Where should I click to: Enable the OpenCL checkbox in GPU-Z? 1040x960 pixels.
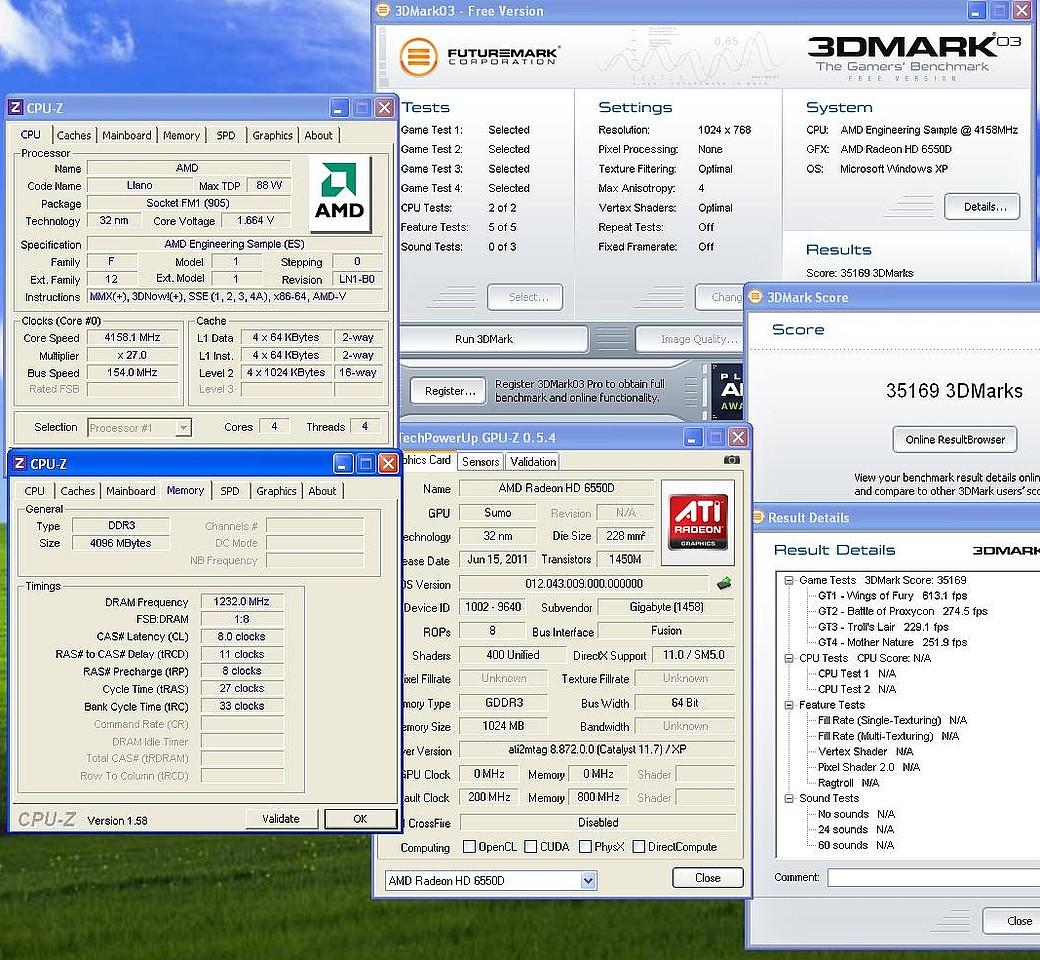(x=469, y=847)
